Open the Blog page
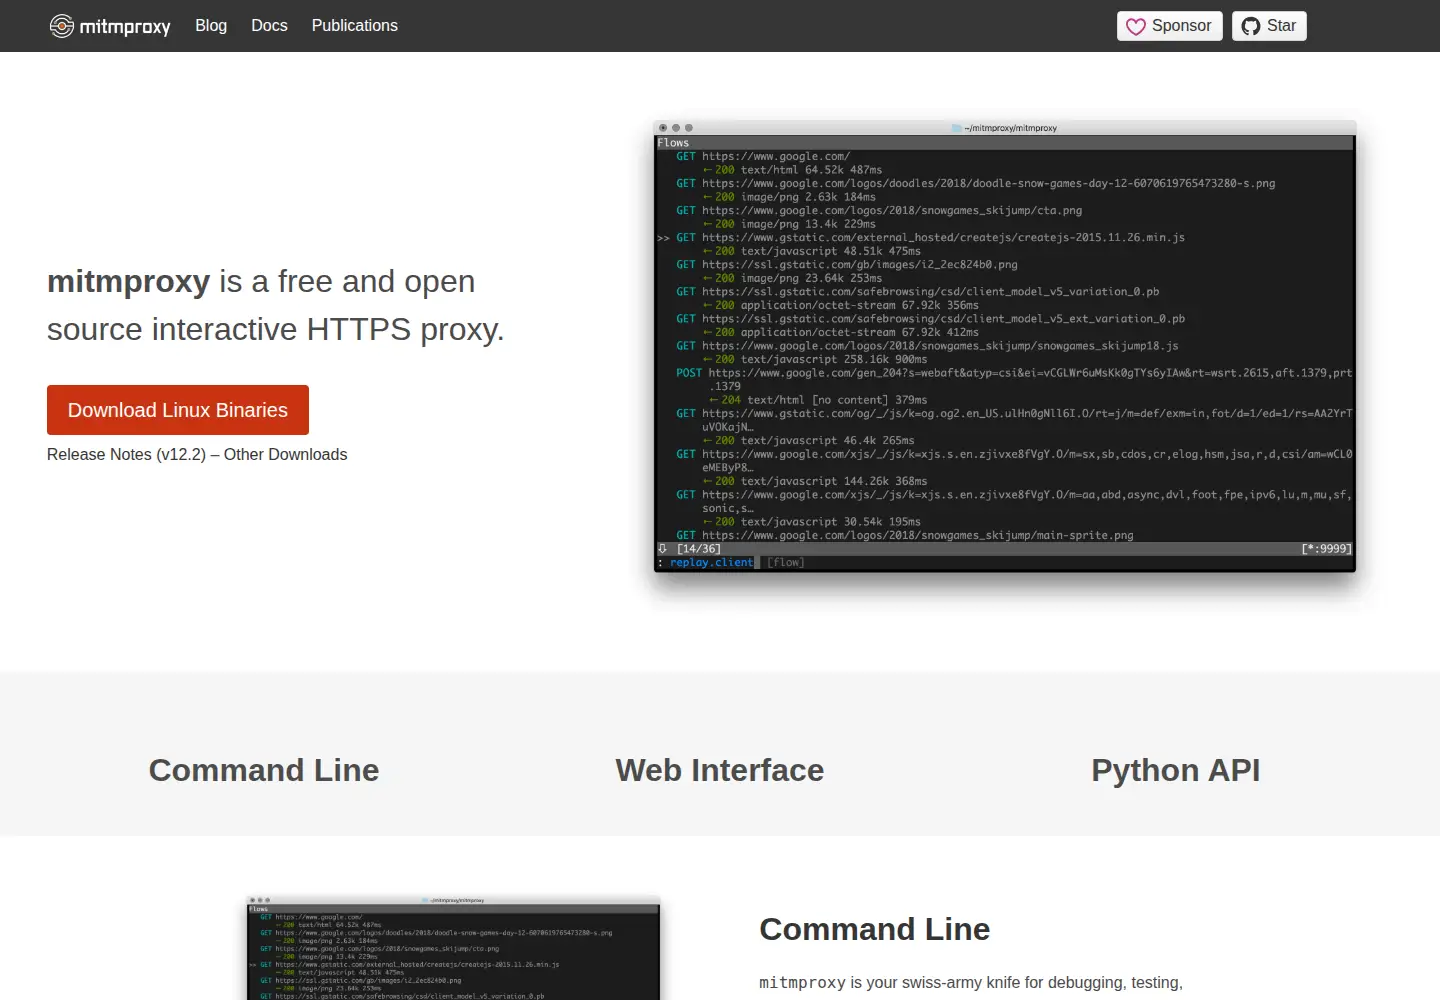The height and width of the screenshot is (1000, 1440). [x=211, y=26]
